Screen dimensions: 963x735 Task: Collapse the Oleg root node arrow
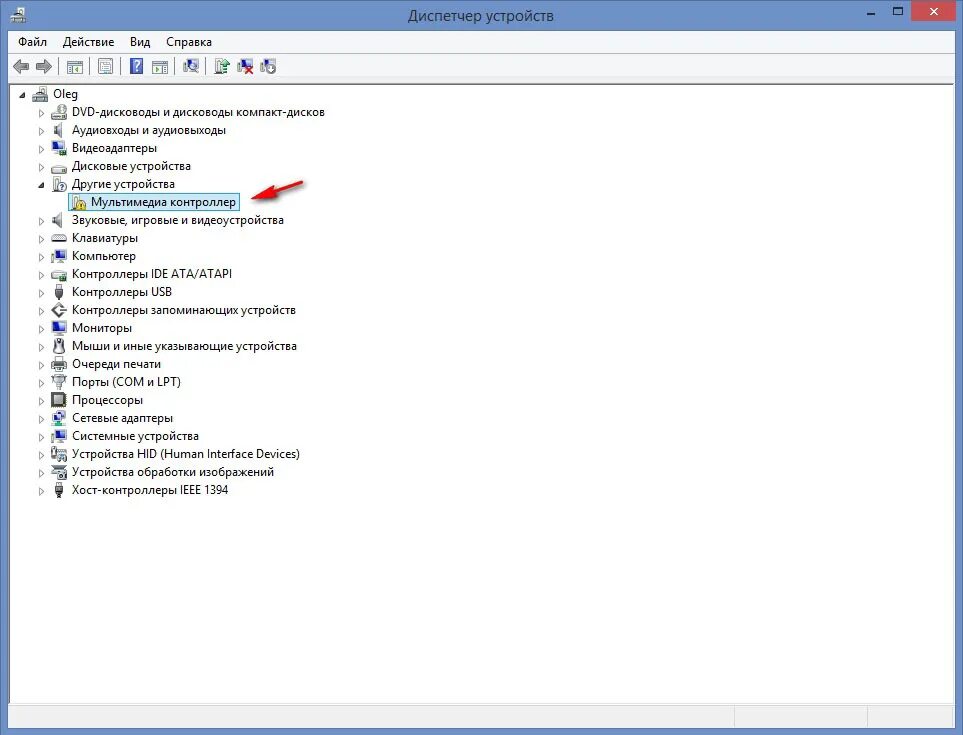23,95
